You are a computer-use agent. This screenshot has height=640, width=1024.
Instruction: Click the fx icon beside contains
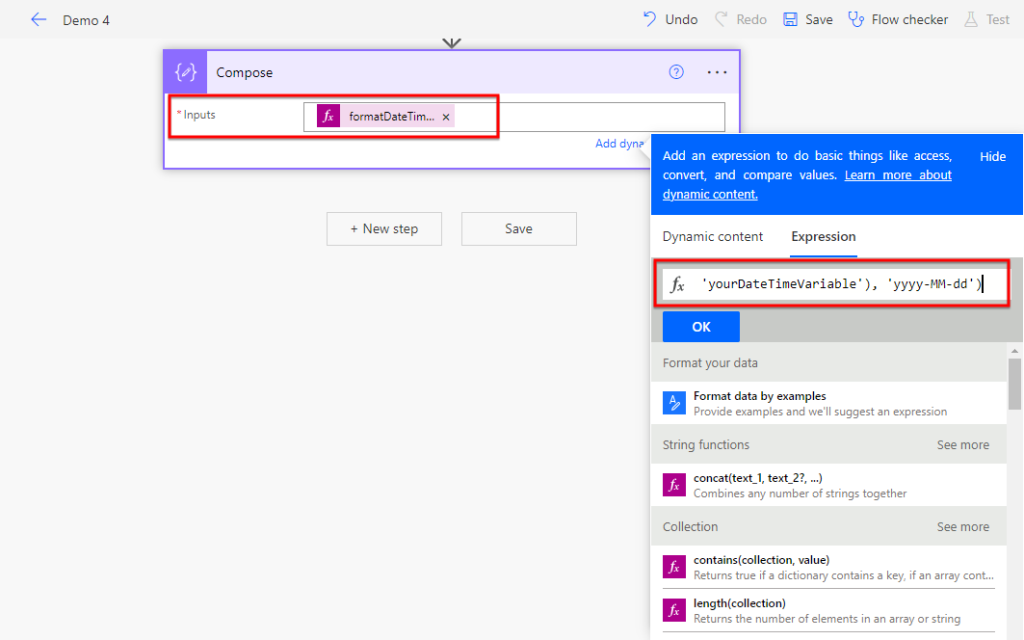(674, 567)
